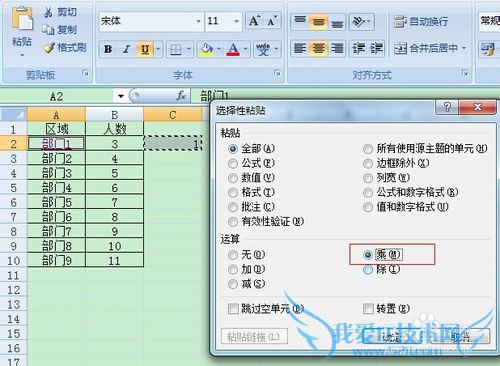Image resolution: width=500 pixels, height=366 pixels.
Task: Select column A header
Action: point(56,115)
